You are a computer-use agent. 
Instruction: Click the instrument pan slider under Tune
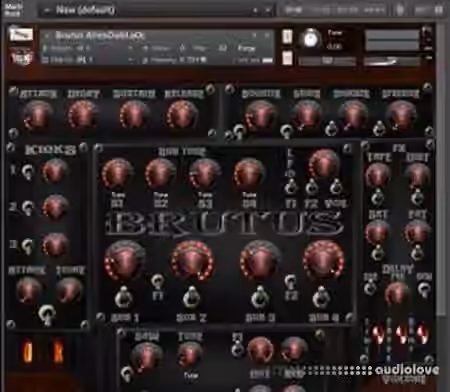[327, 61]
